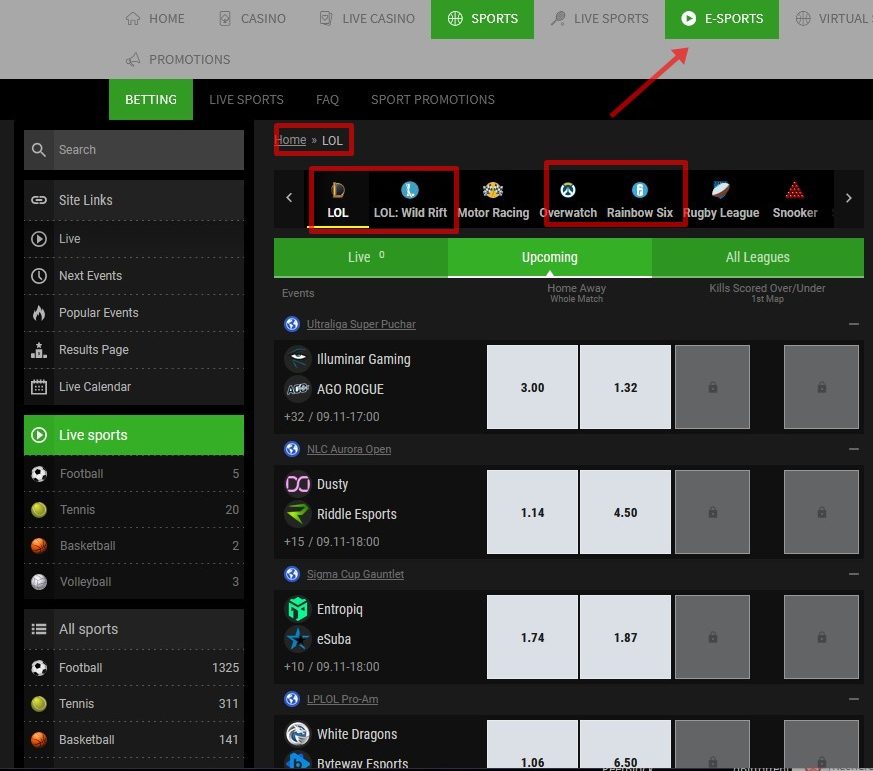The image size is (873, 771).
Task: Go to the PROMOTIONS menu item
Action: (178, 60)
